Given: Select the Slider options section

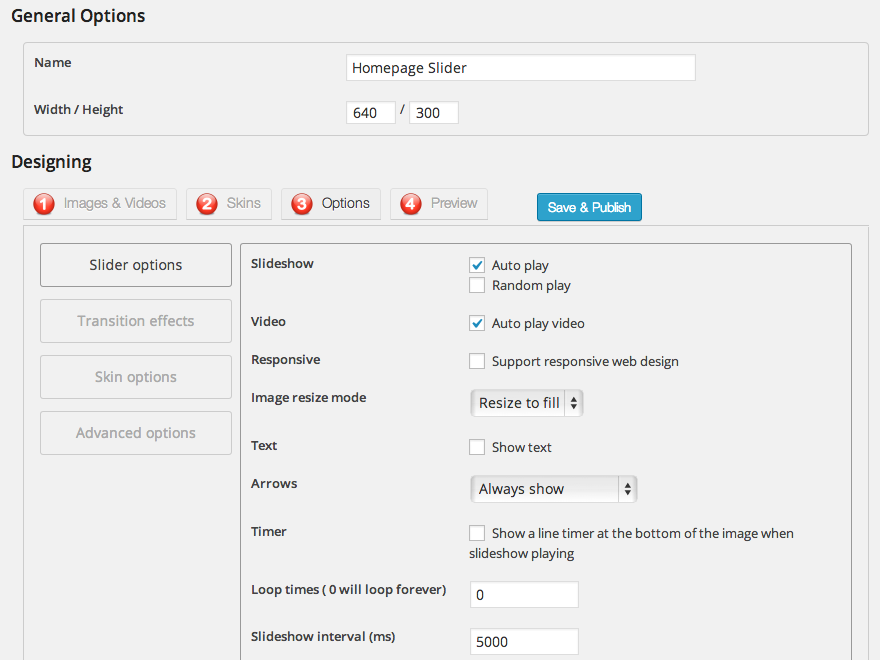Looking at the screenshot, I should (136, 265).
